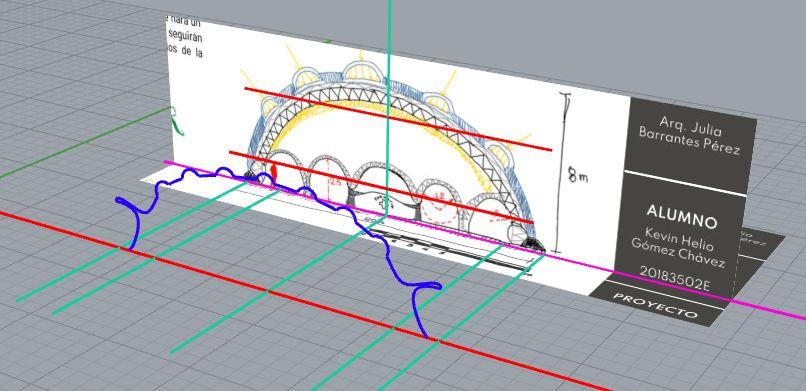This screenshot has width=806, height=391.
Task: Click the red 2.5 dimension in arch
Action: 336,182
